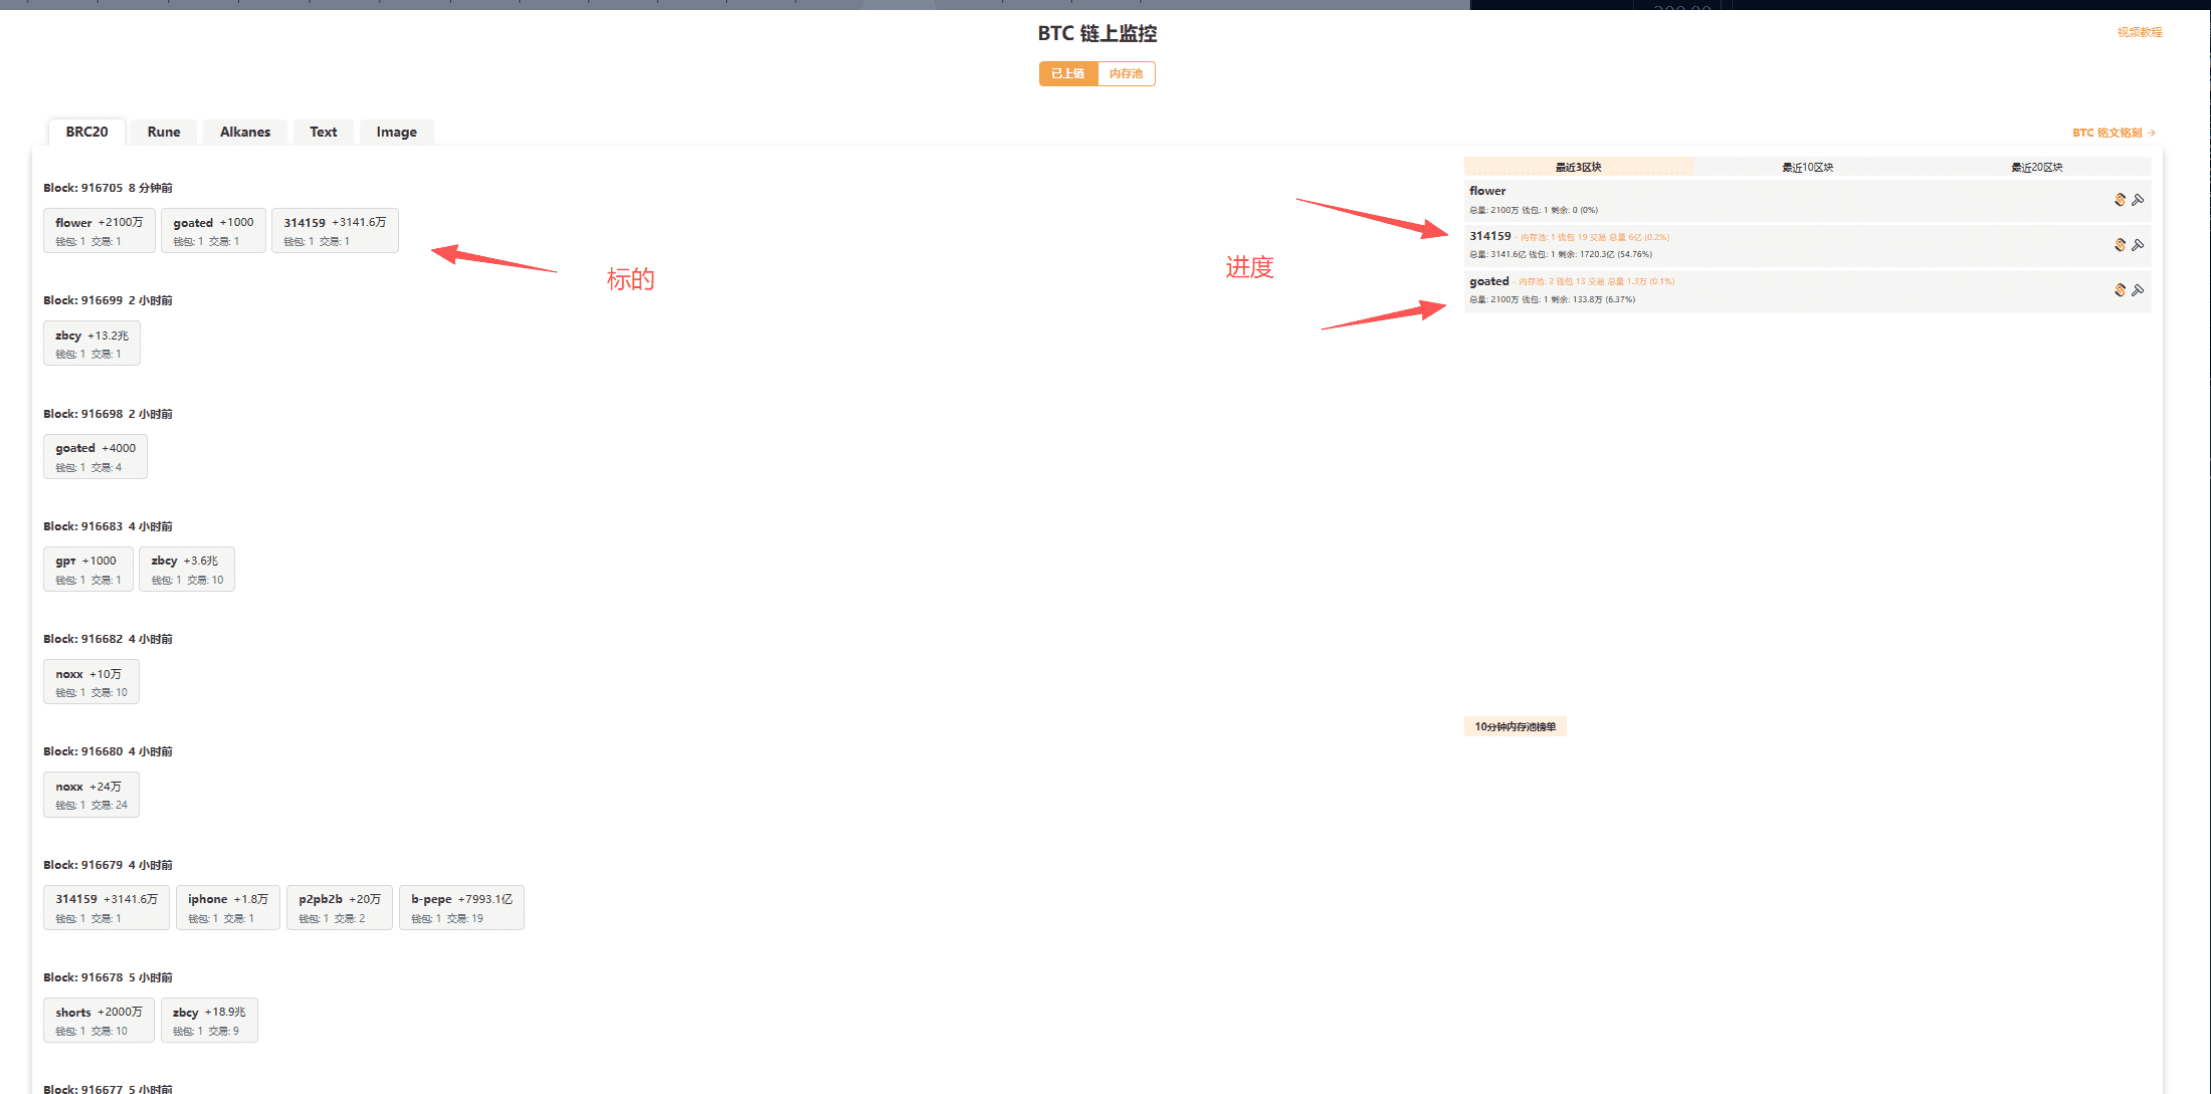Switch to 已上链 on-chain mode
The image size is (2211, 1094).
1067,74
